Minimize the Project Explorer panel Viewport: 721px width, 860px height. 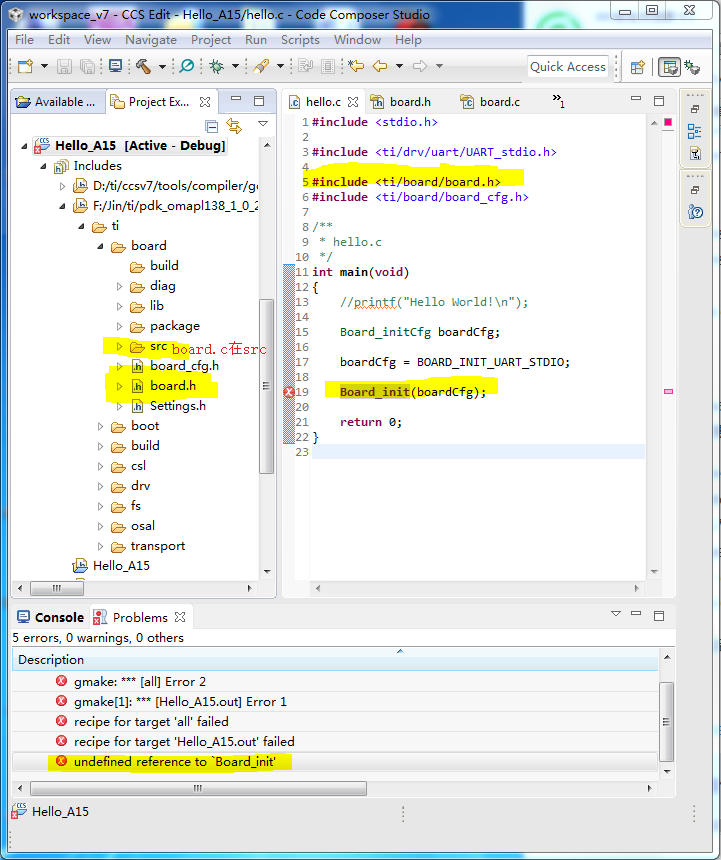[x=236, y=99]
